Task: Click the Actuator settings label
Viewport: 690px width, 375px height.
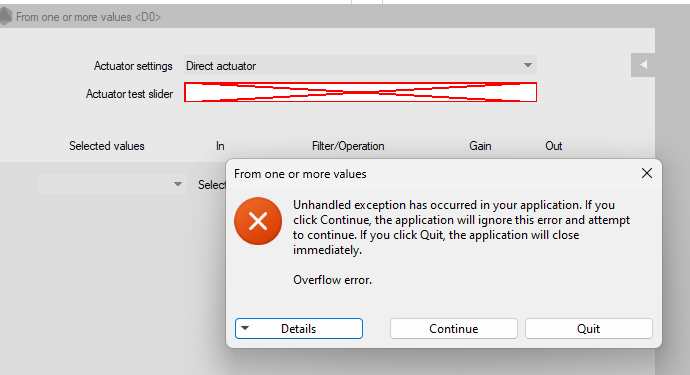Action: [x=133, y=66]
